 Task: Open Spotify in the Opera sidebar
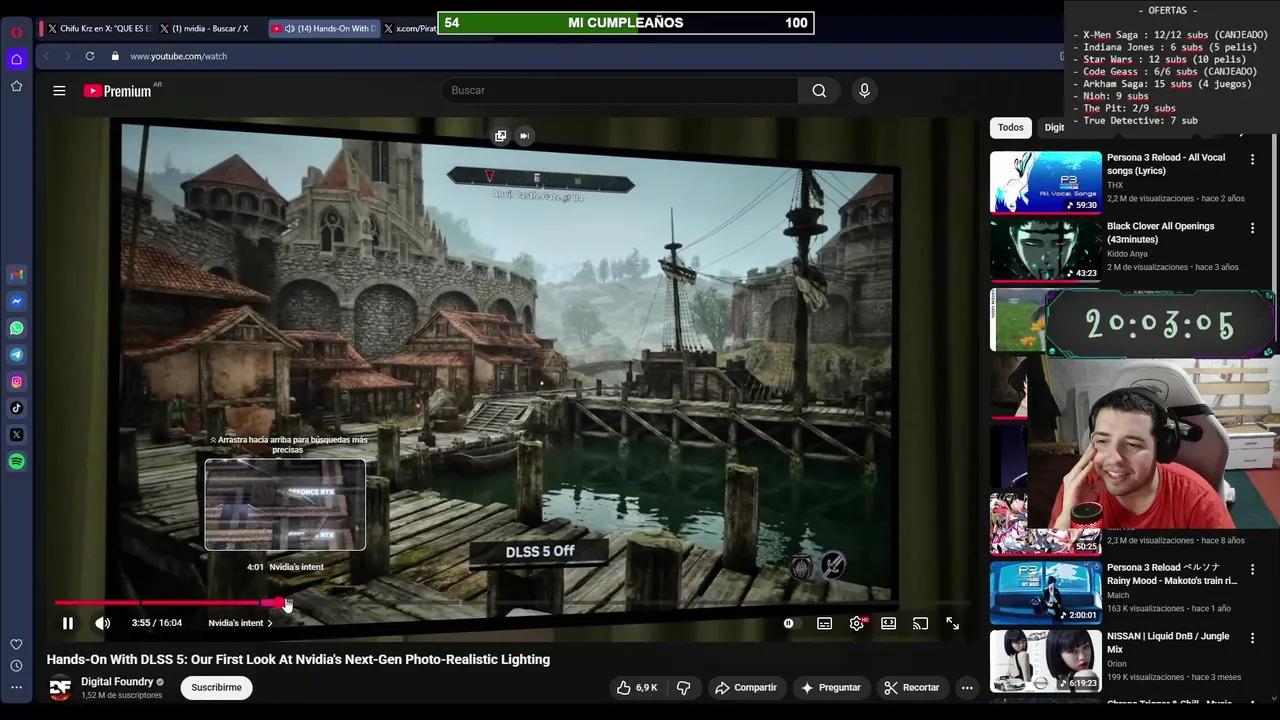pos(16,462)
